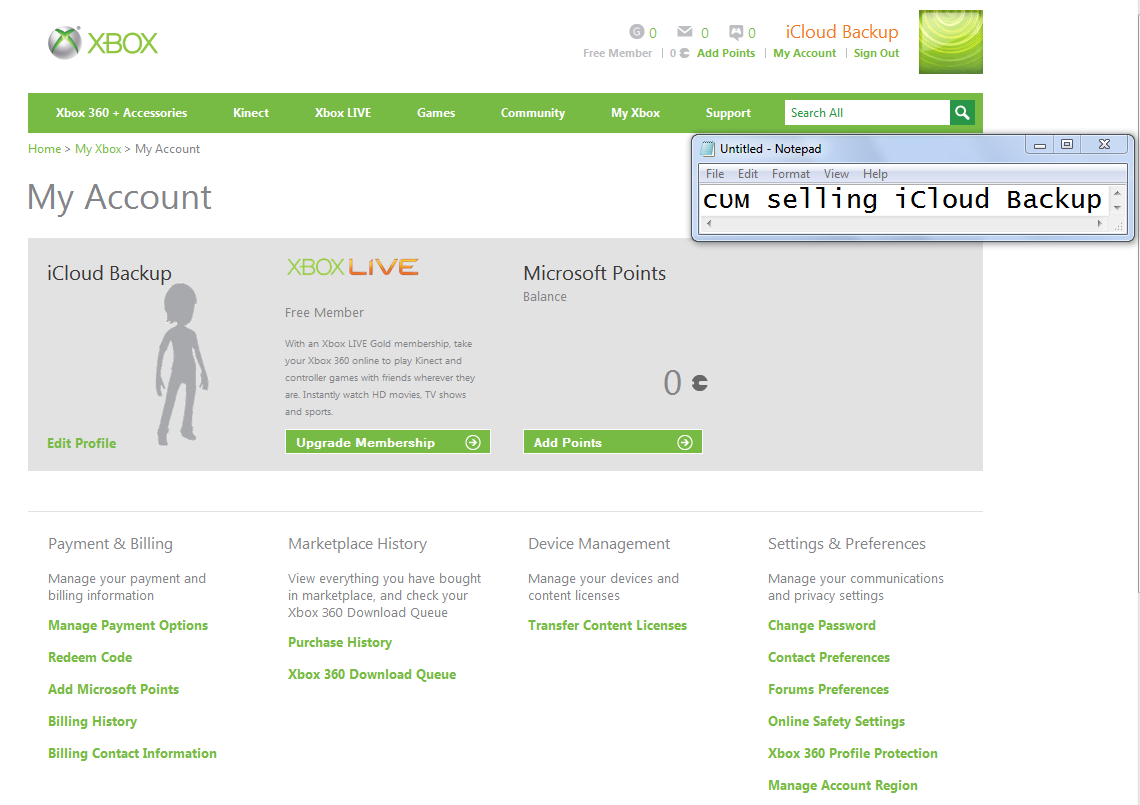Minimize the Notepad window
The width and height of the screenshot is (1140, 805).
(1040, 145)
